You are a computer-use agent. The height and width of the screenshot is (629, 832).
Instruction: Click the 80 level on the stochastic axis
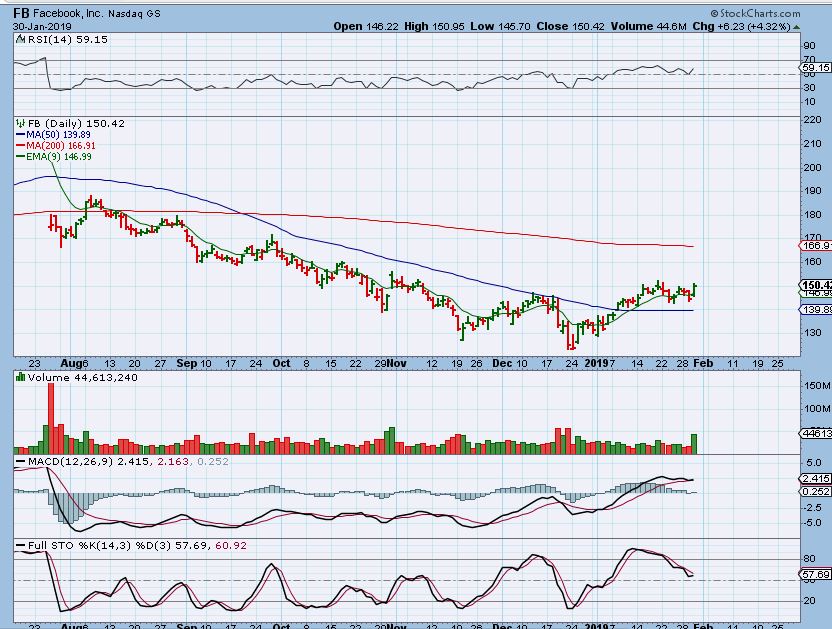pos(810,559)
